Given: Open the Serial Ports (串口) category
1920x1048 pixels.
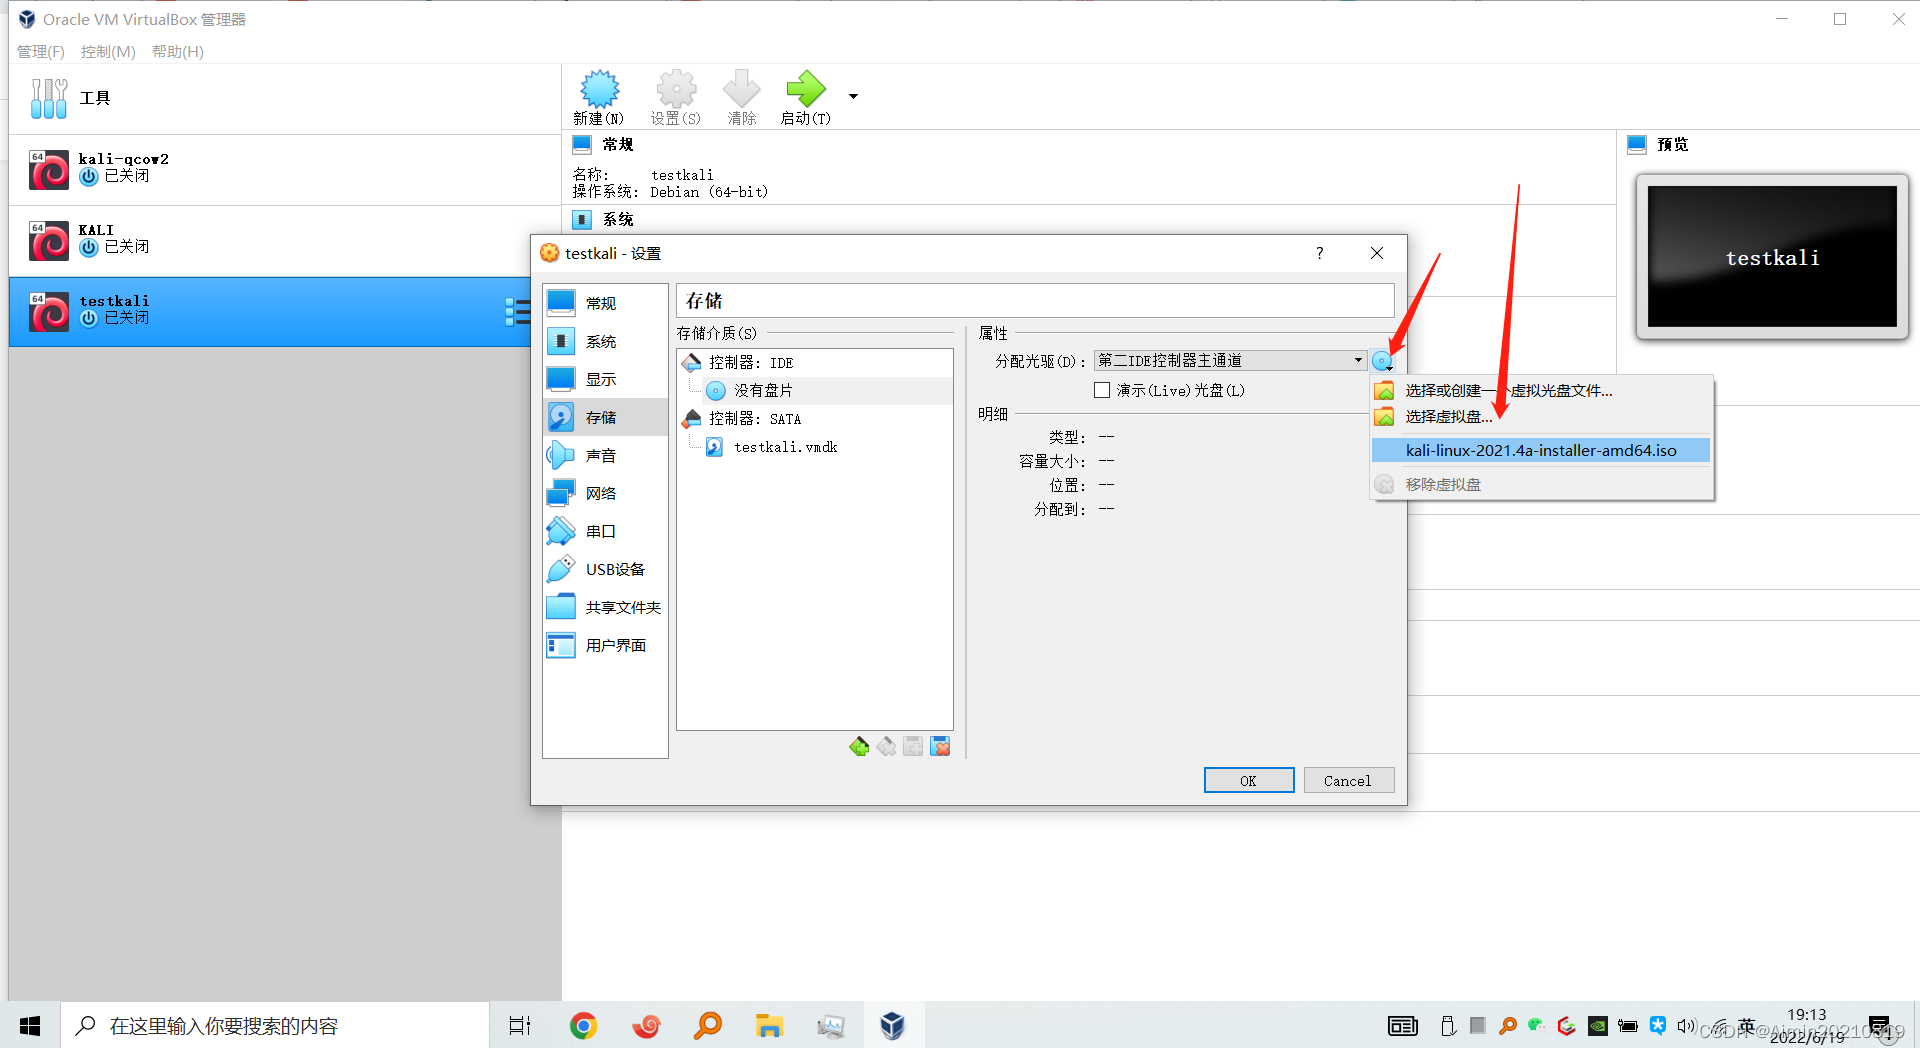Looking at the screenshot, I should click(x=605, y=531).
